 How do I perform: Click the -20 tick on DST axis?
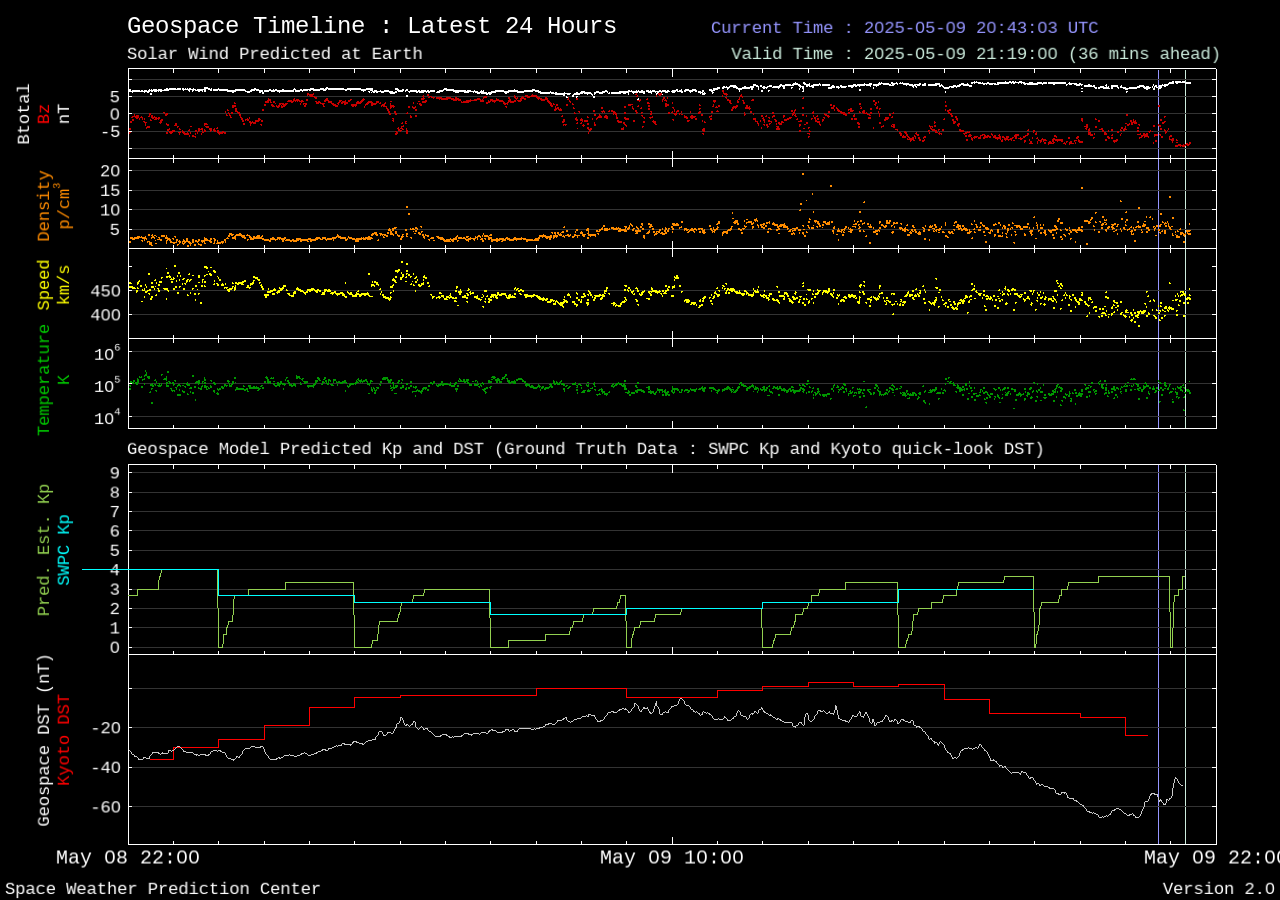pos(105,728)
